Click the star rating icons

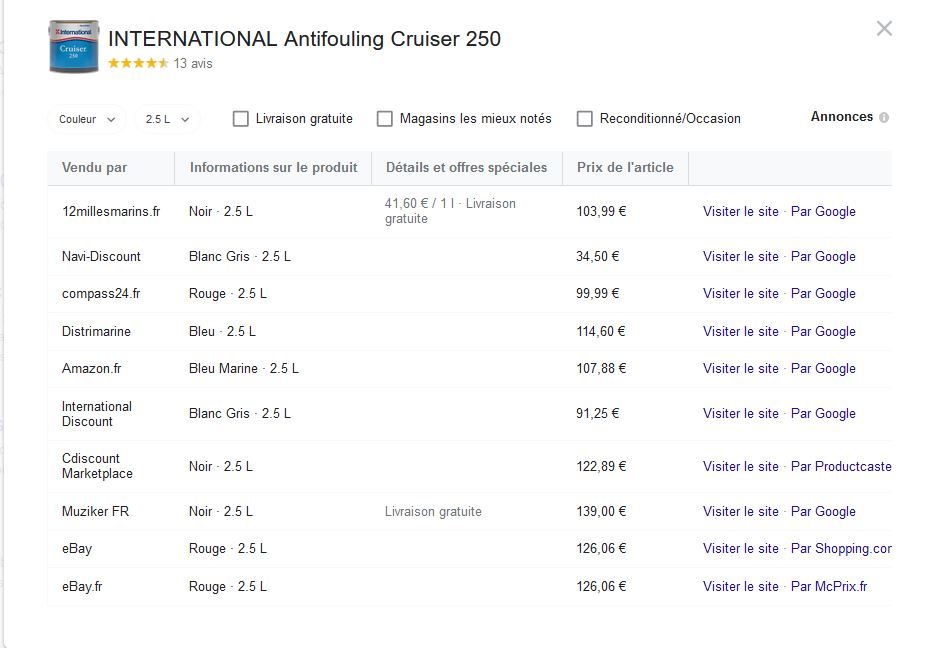[x=138, y=63]
